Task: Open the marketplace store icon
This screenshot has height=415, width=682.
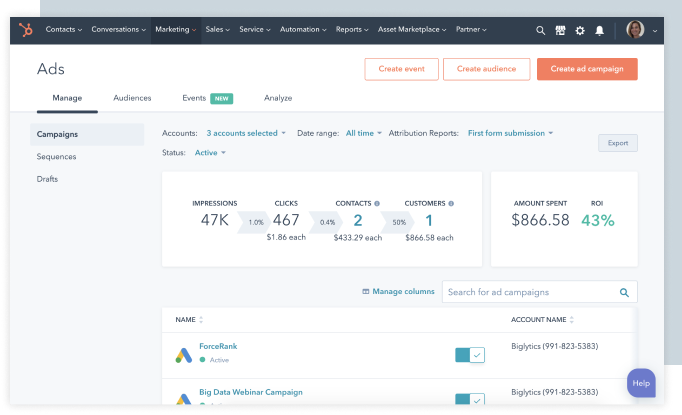Action: (x=560, y=30)
